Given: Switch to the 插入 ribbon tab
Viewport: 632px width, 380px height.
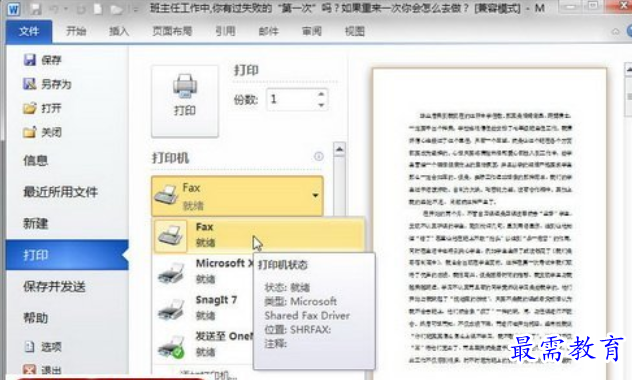Looking at the screenshot, I should (x=118, y=31).
